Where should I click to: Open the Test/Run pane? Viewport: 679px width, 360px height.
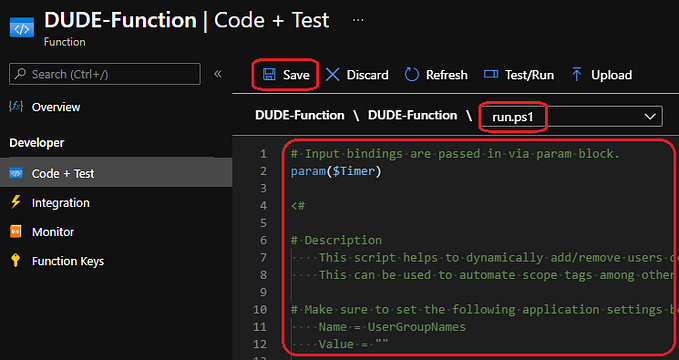[519, 75]
